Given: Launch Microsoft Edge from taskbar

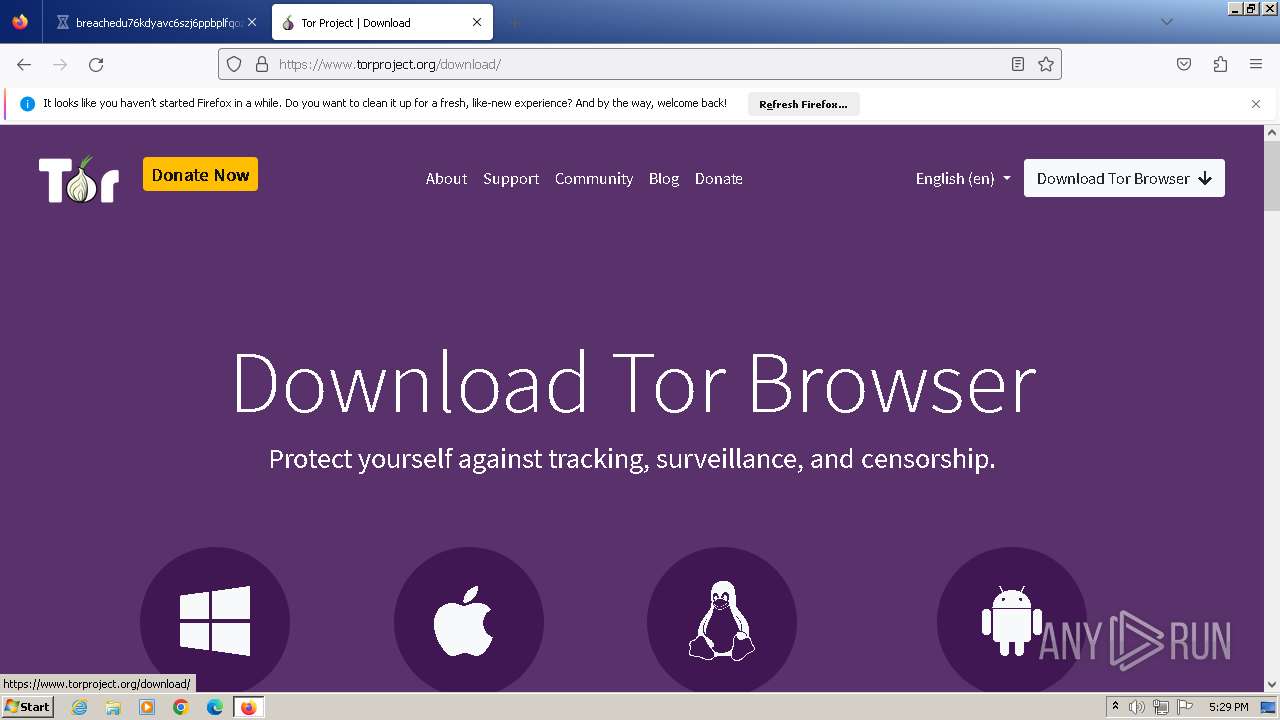Looking at the screenshot, I should coord(215,707).
